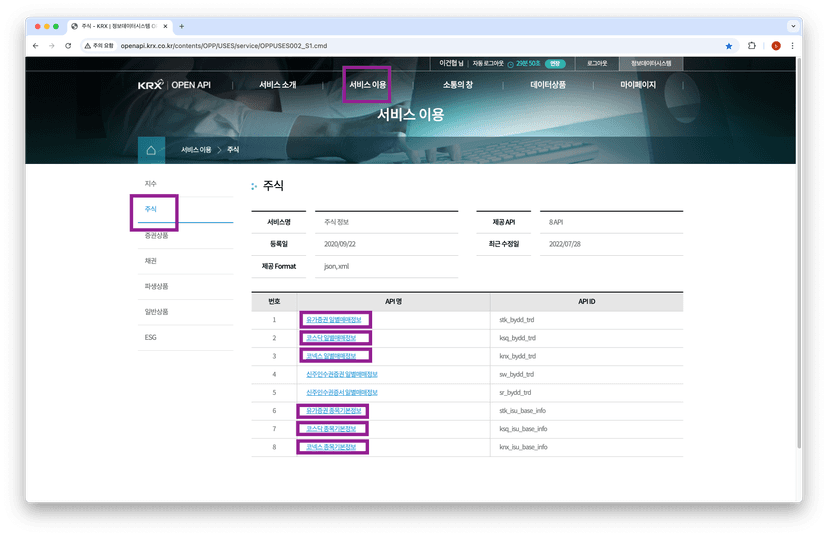Click the 정보데이터시스템 button
828x536 pixels.
[x=651, y=63]
